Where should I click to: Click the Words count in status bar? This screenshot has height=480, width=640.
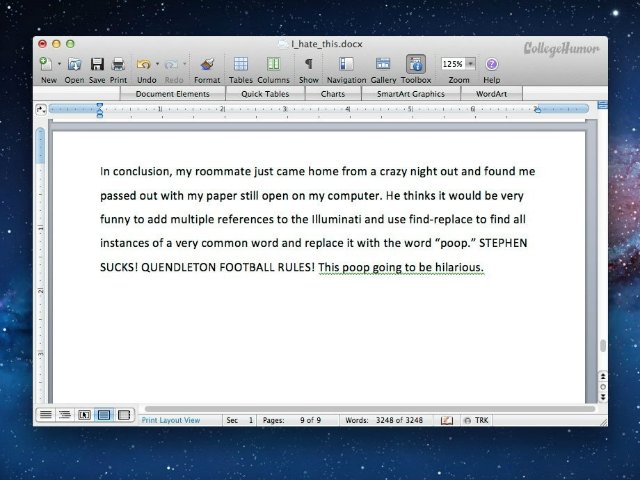coord(385,420)
